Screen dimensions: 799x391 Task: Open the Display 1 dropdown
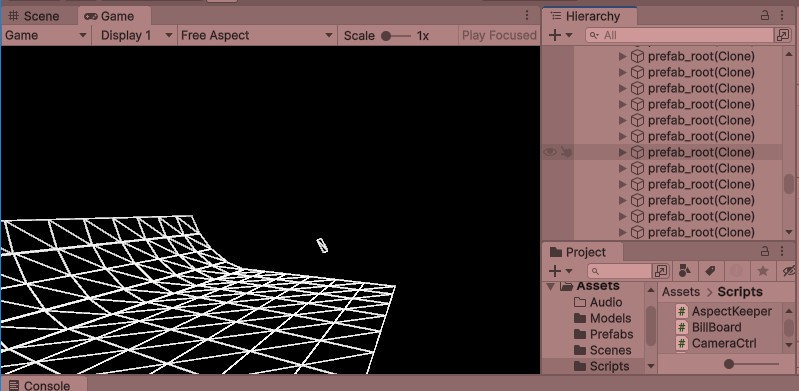point(136,35)
